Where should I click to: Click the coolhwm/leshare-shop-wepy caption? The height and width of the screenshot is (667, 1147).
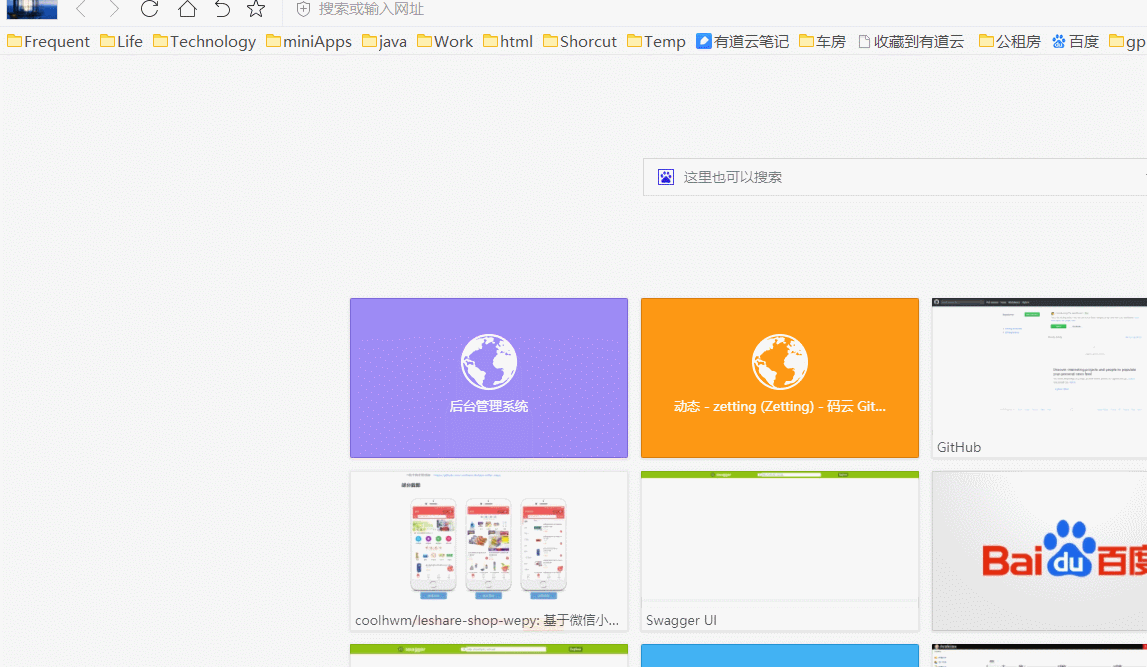[x=486, y=620]
